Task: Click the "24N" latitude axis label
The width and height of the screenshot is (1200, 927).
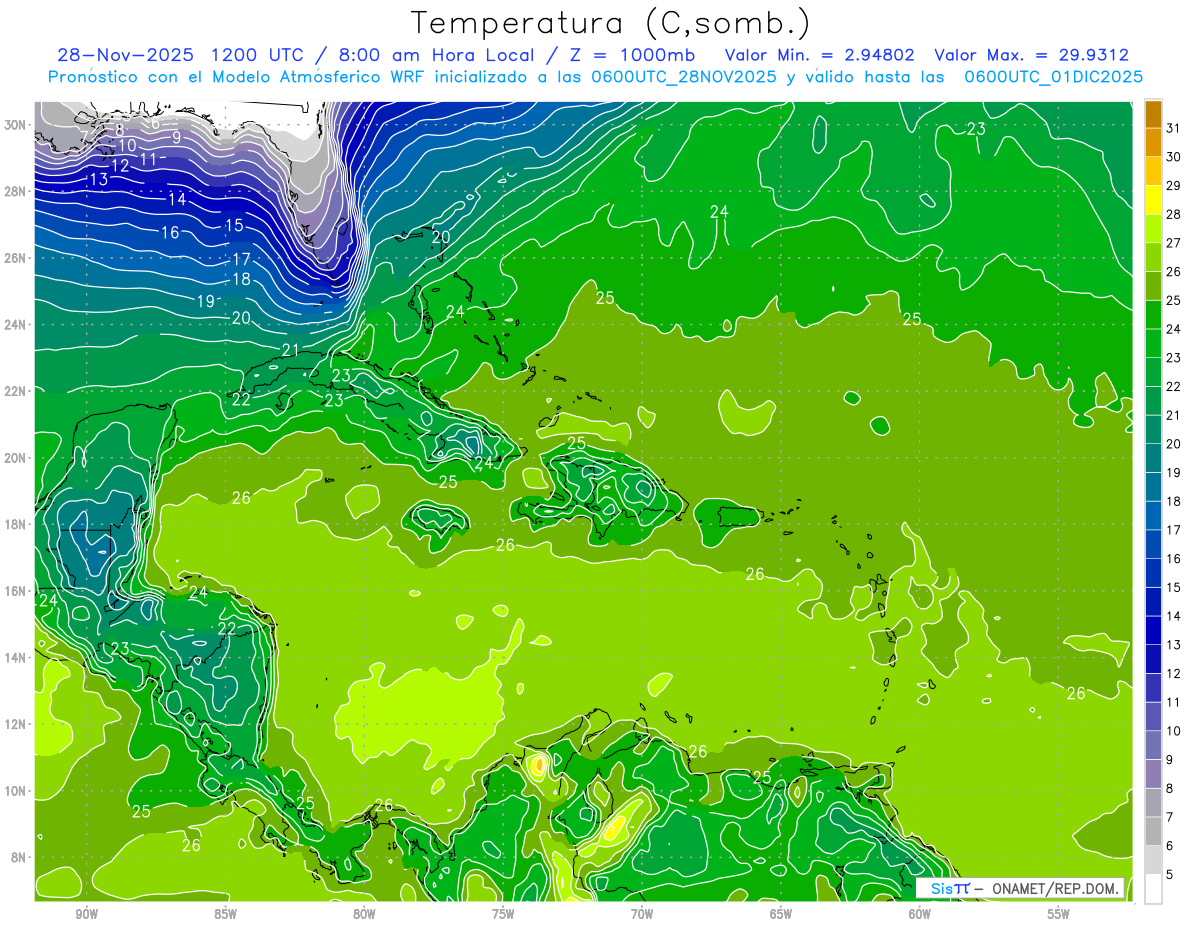Action: (16, 324)
